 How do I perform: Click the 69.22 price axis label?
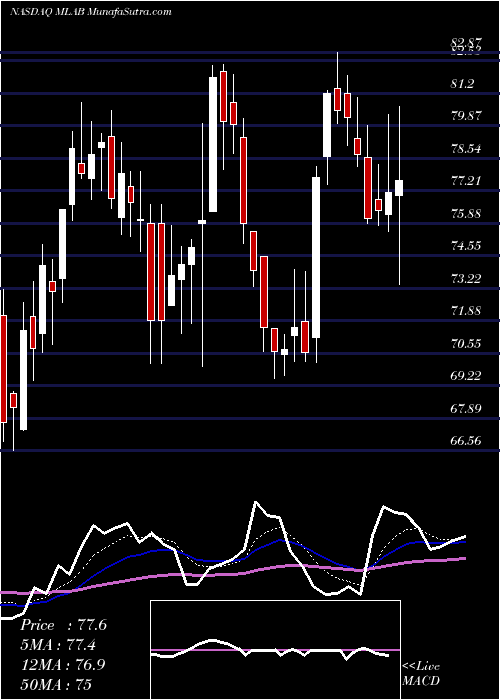[467, 375]
